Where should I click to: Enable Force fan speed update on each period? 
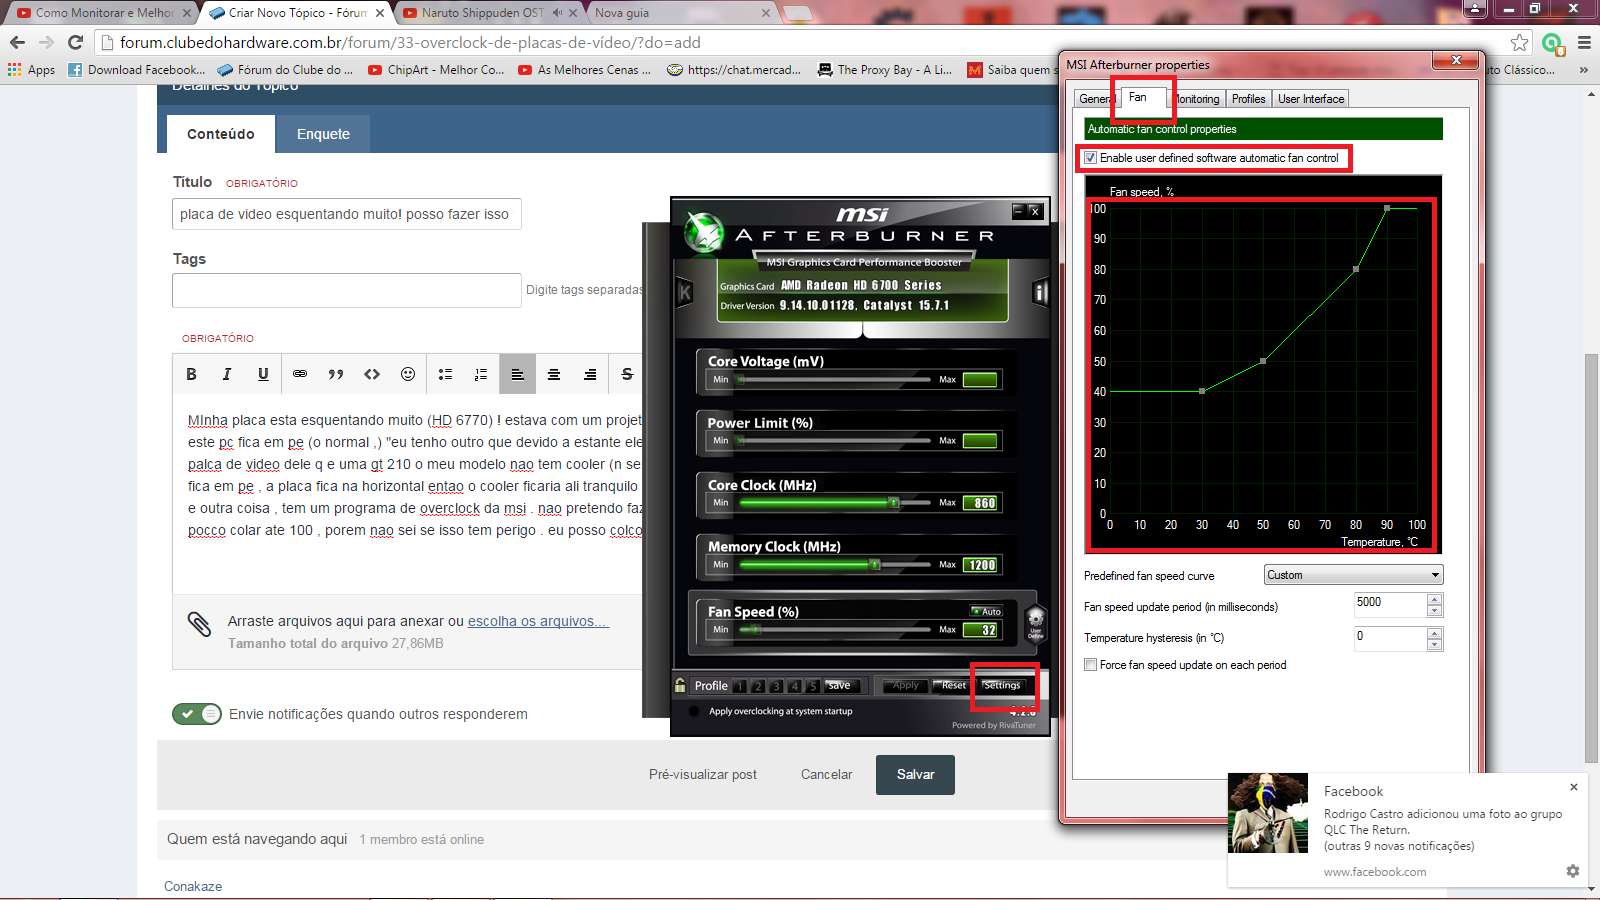[1091, 665]
